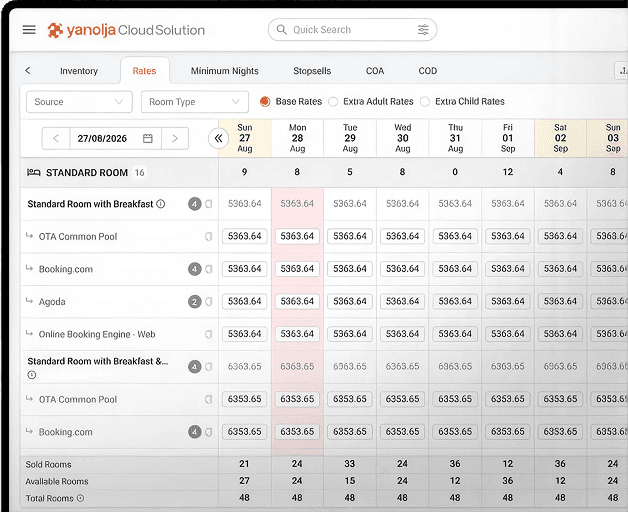
Task: Click availability 12 for Fri 01 Sep
Action: coord(508,172)
